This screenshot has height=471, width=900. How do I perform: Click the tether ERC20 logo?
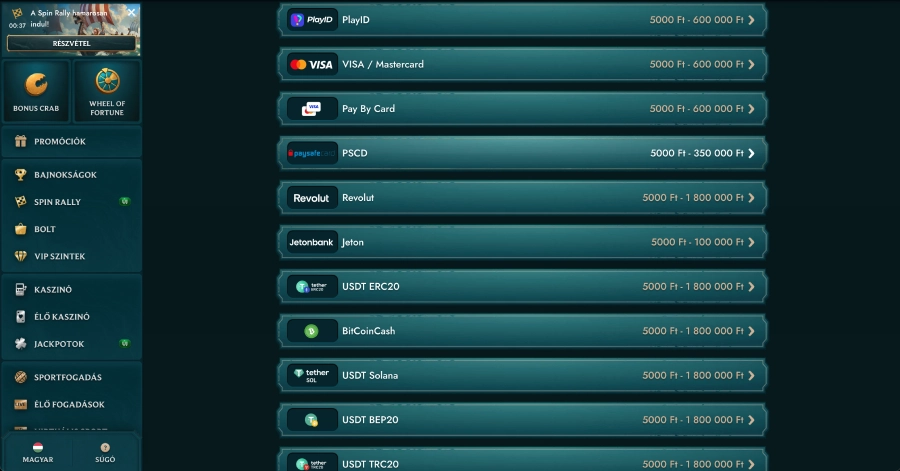click(312, 286)
